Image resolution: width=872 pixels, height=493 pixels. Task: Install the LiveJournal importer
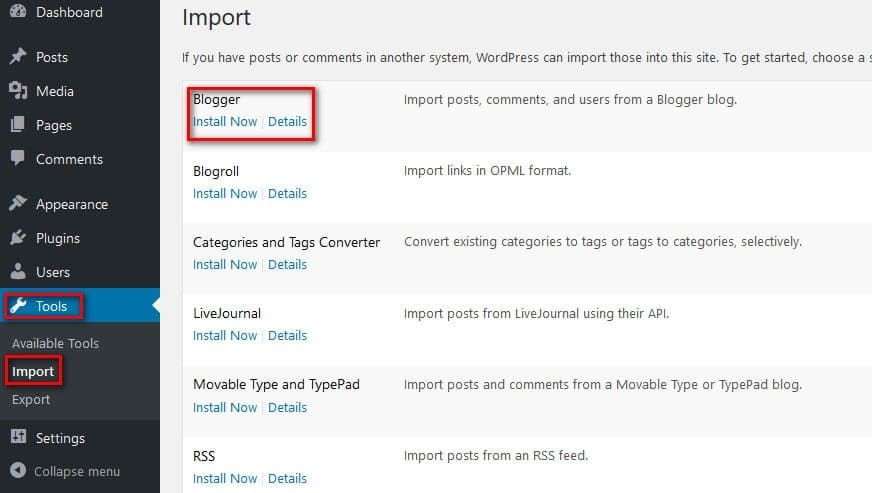225,336
